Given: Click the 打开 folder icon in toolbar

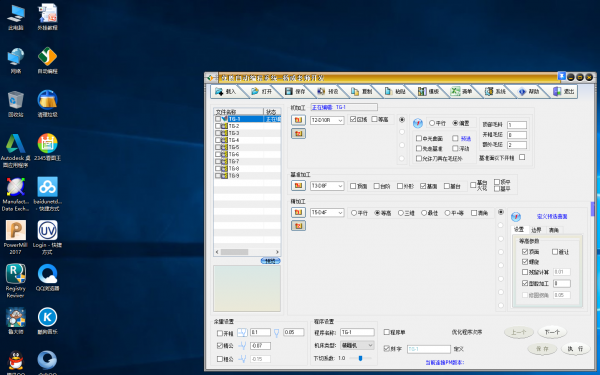Looking at the screenshot, I should pyautogui.click(x=255, y=91).
